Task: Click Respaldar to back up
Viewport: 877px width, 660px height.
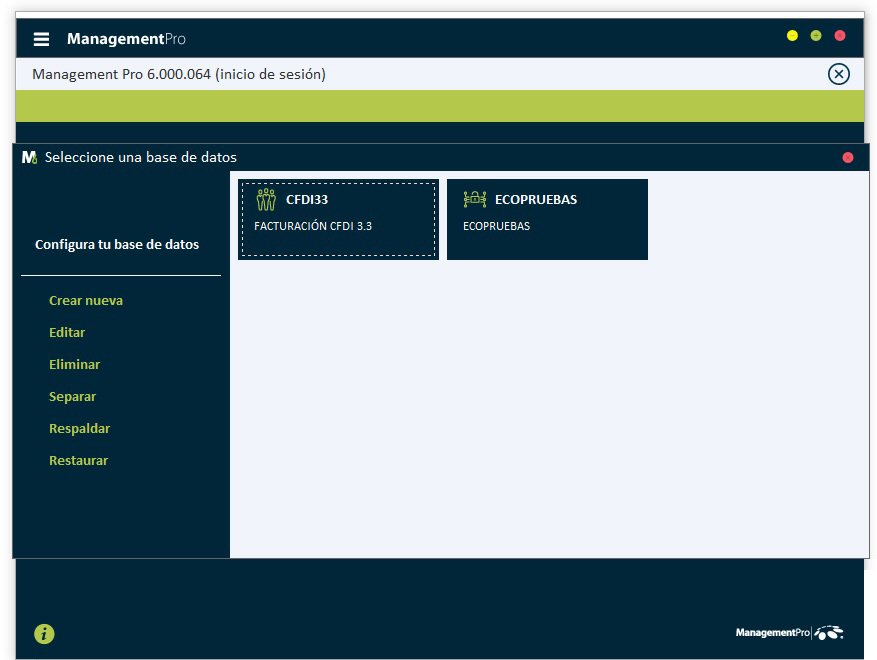Action: [79, 428]
